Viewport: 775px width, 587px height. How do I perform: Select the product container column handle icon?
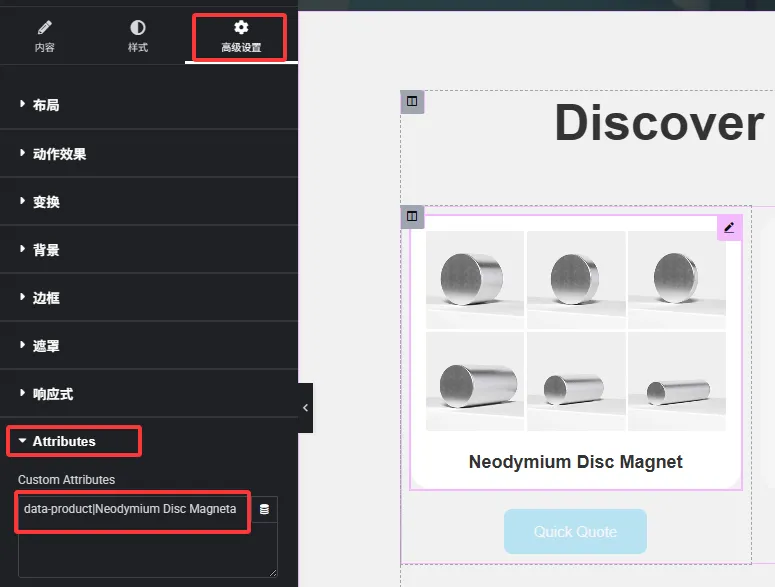412,217
